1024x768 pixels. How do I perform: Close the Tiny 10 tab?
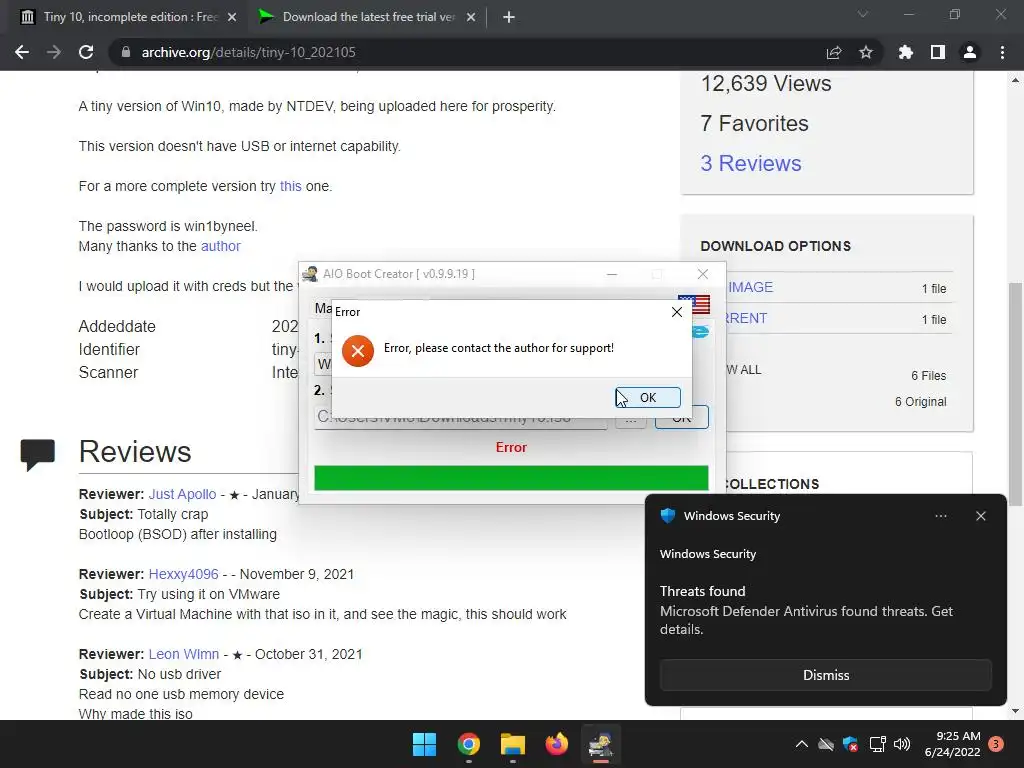232,17
